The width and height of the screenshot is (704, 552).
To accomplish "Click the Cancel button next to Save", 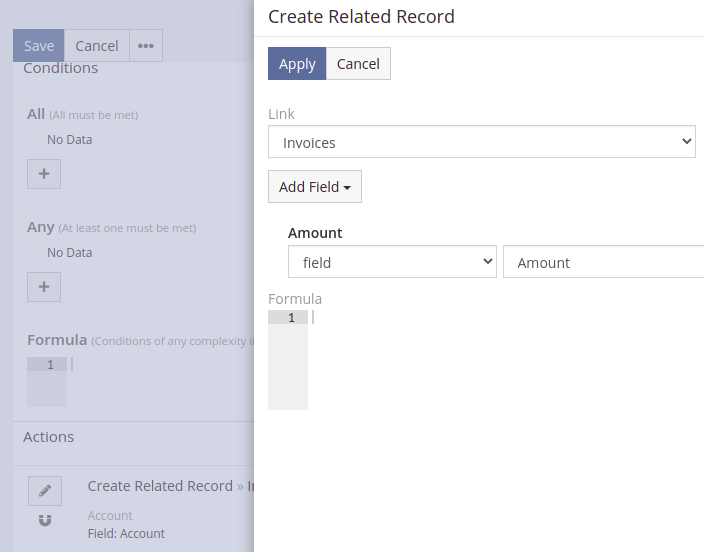I will tap(97, 46).
